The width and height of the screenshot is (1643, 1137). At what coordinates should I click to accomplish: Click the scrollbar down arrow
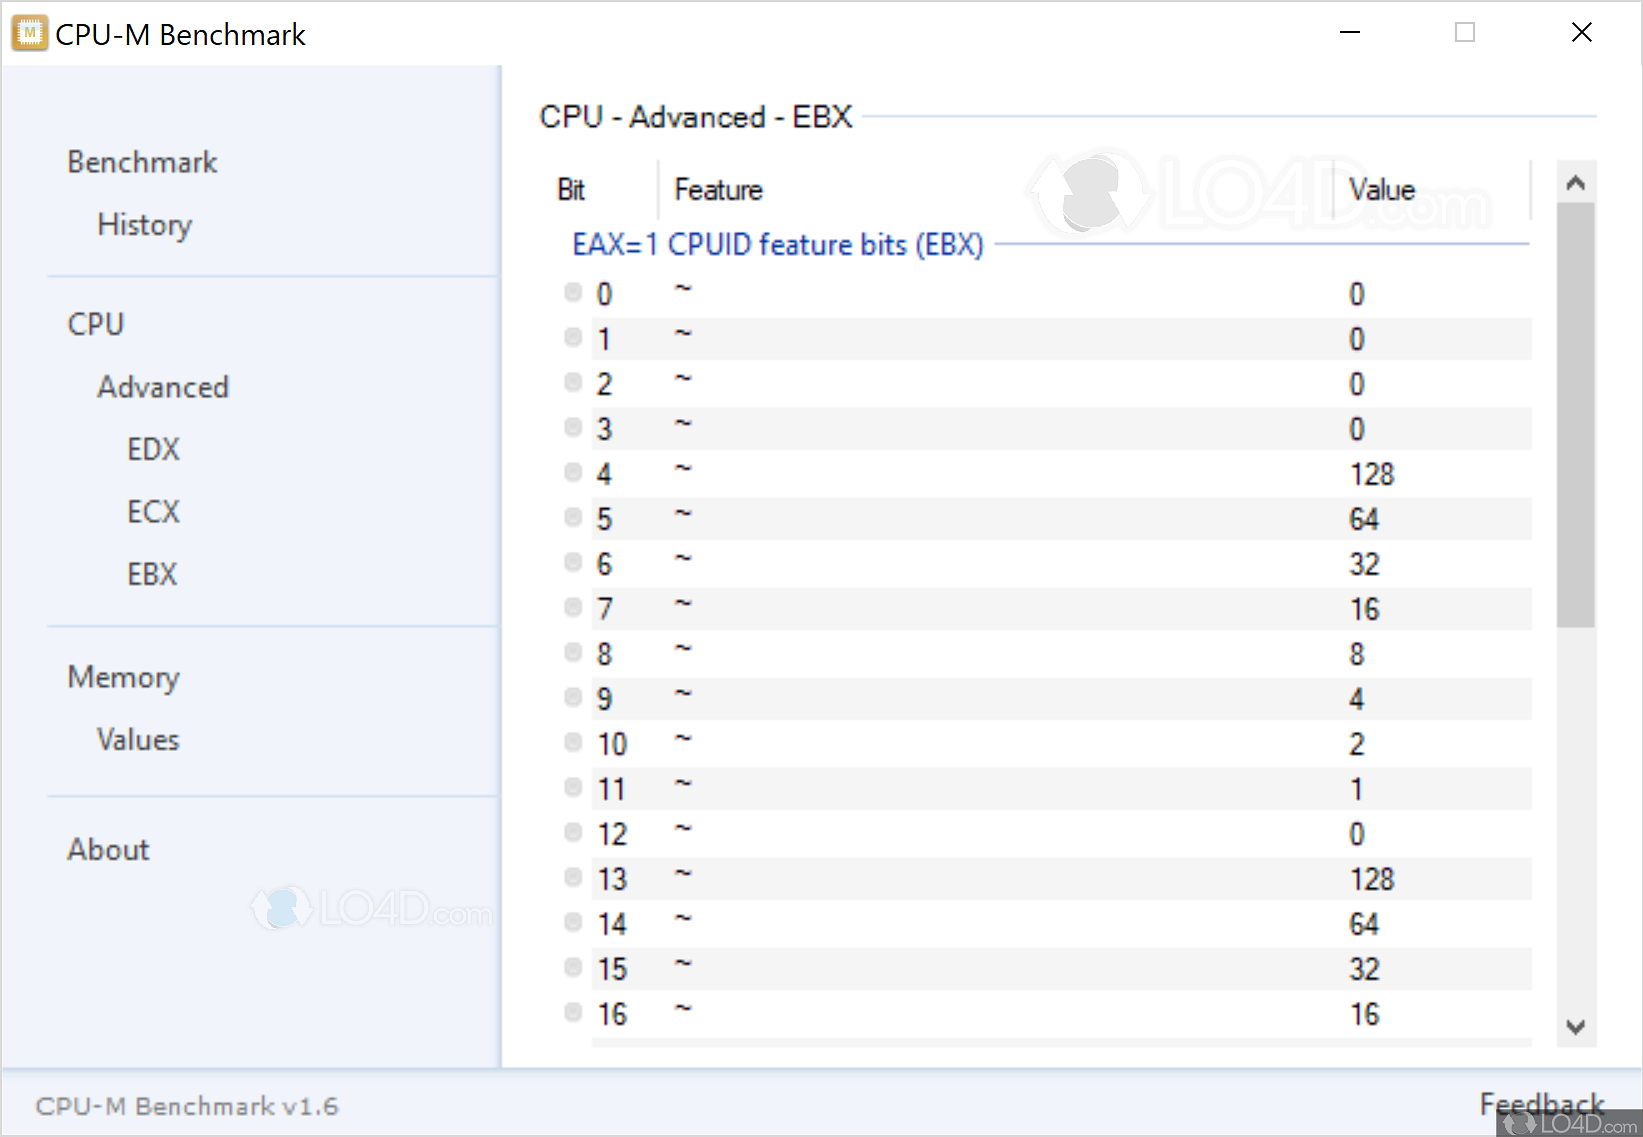coord(1576,1027)
